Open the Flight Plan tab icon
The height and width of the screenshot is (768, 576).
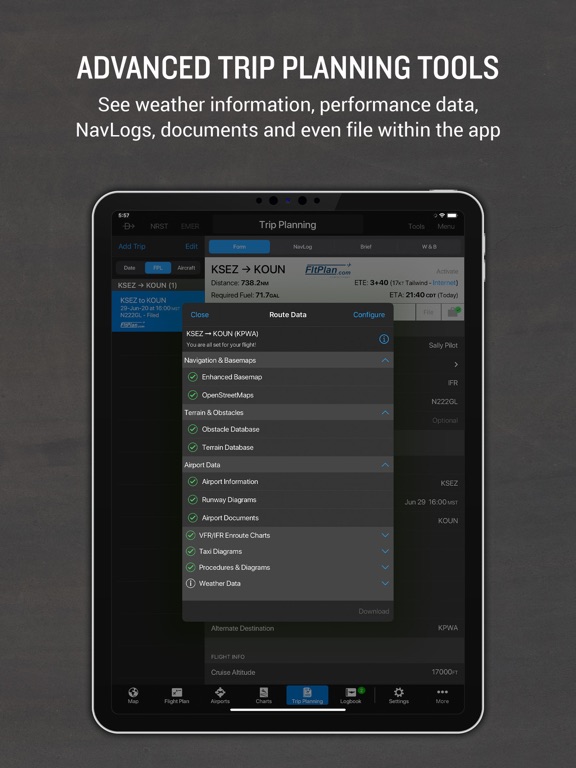176,695
